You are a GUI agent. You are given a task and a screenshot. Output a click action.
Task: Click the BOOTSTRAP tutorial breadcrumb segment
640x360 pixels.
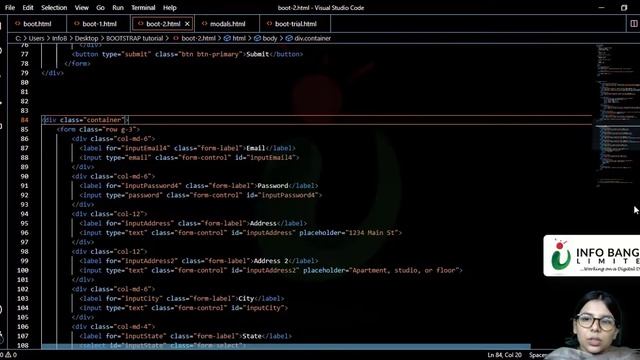tap(135, 38)
